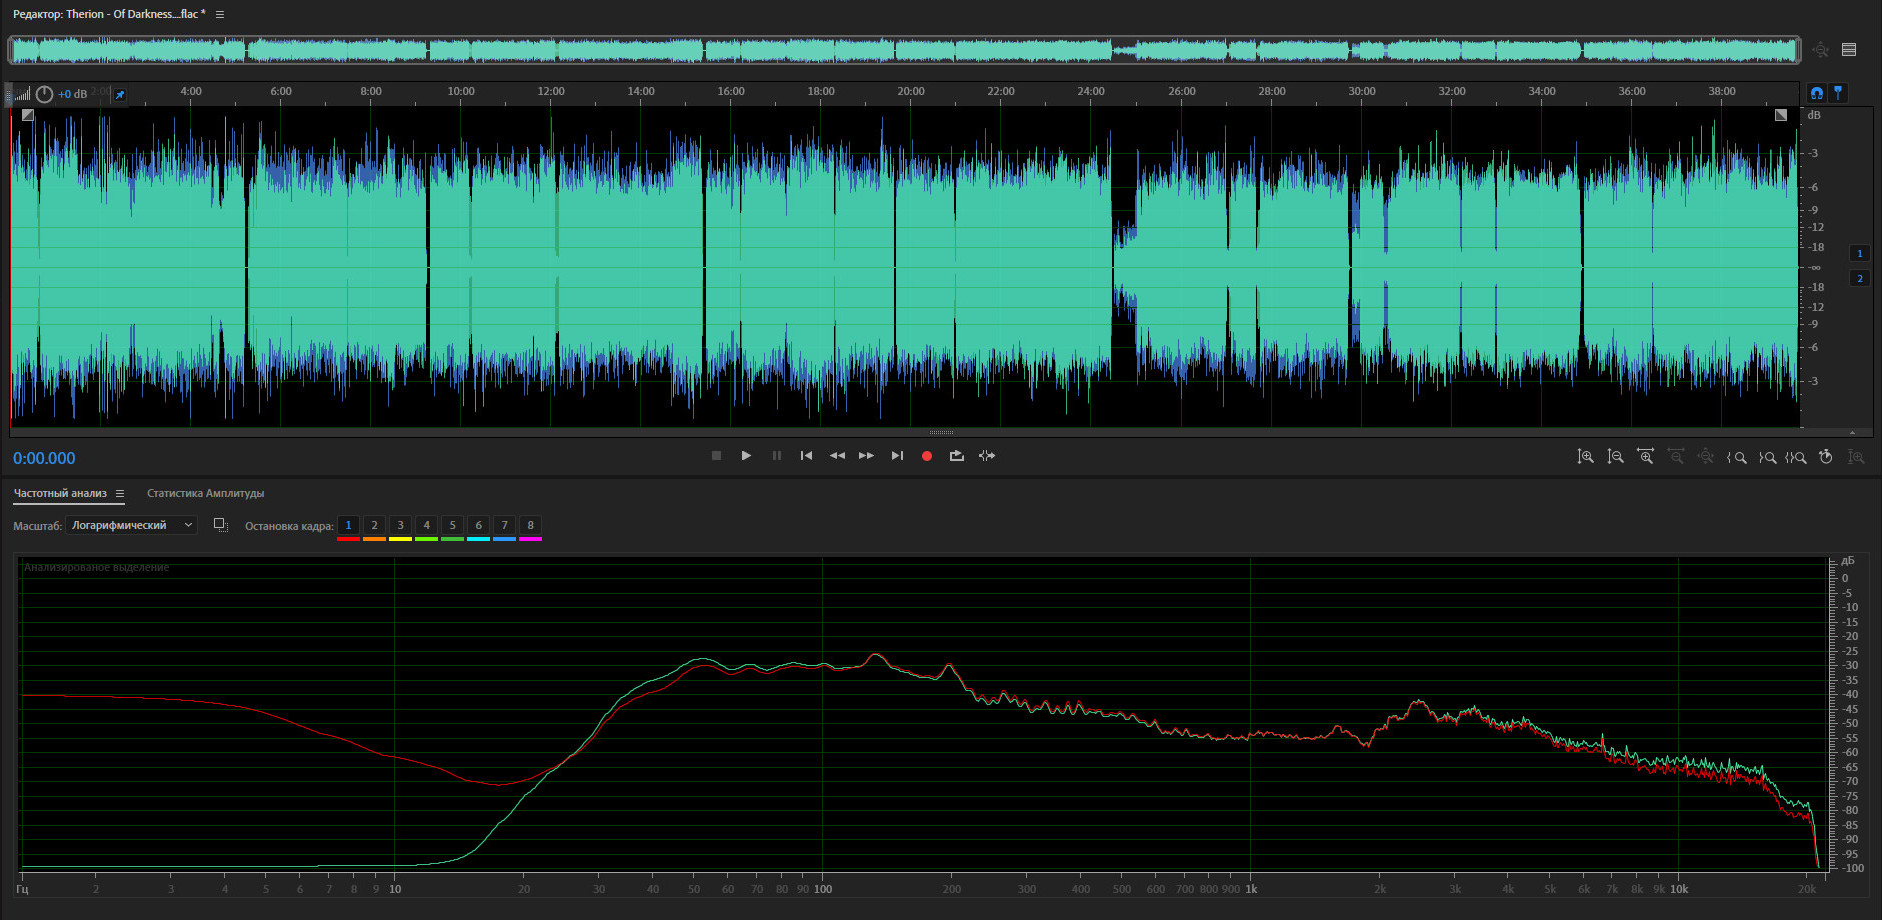Adjust the +0 dB volume knob

[44, 94]
